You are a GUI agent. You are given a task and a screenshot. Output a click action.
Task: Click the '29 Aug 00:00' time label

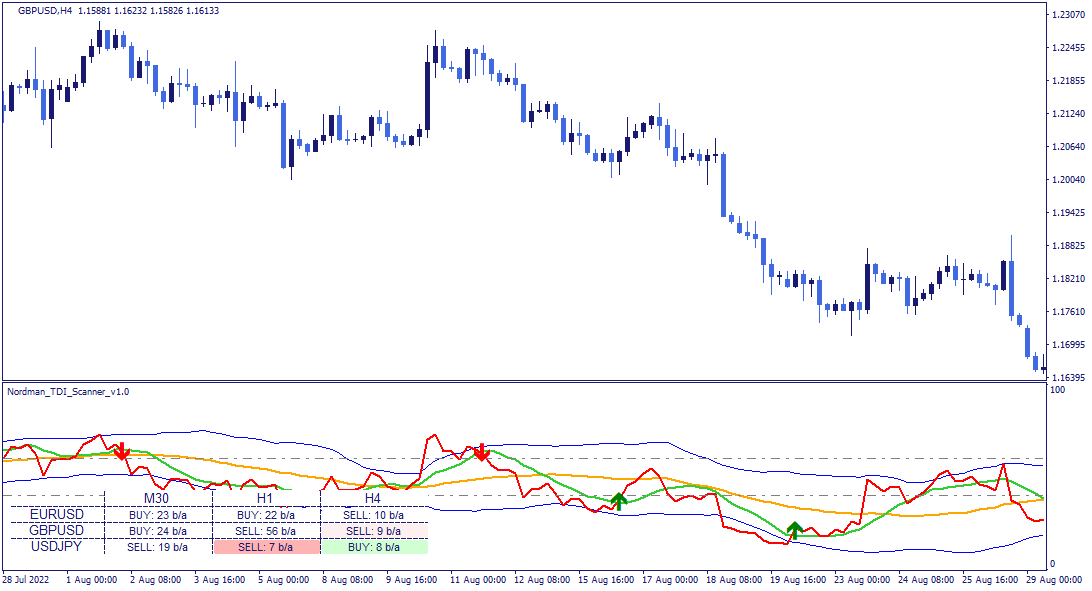point(1054,579)
